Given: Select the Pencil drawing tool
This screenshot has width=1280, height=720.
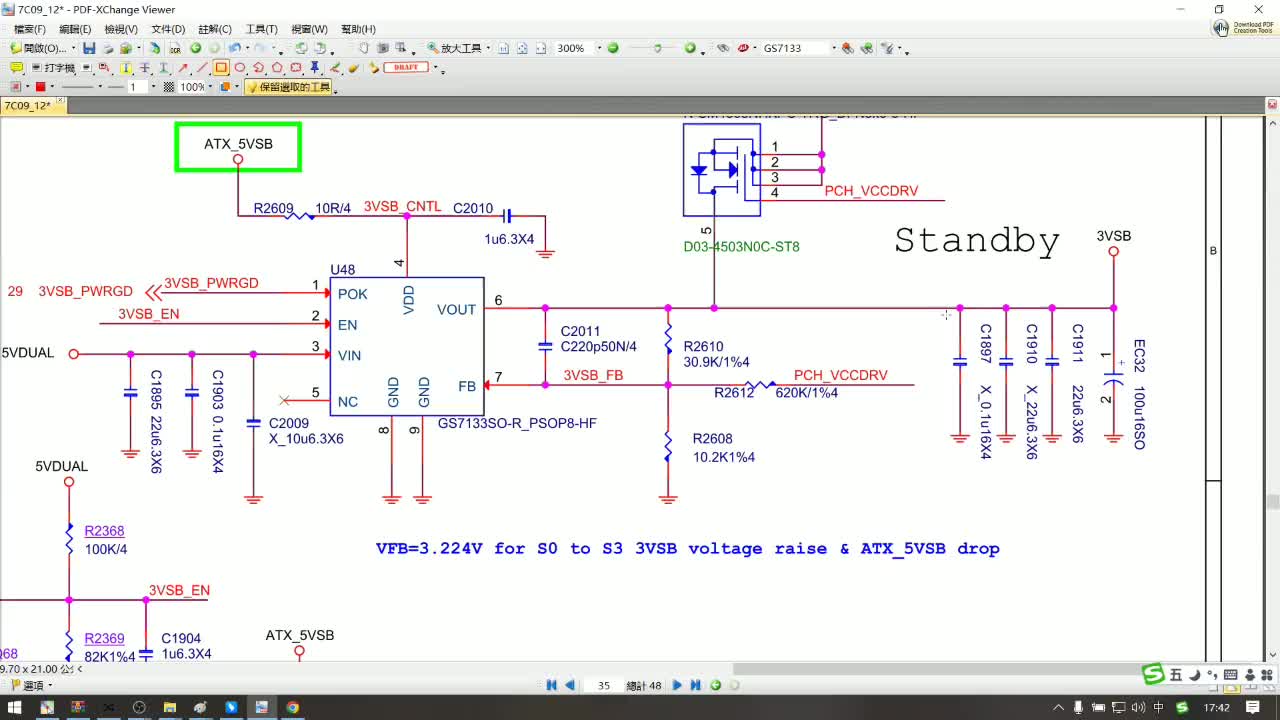Looking at the screenshot, I should click(335, 68).
